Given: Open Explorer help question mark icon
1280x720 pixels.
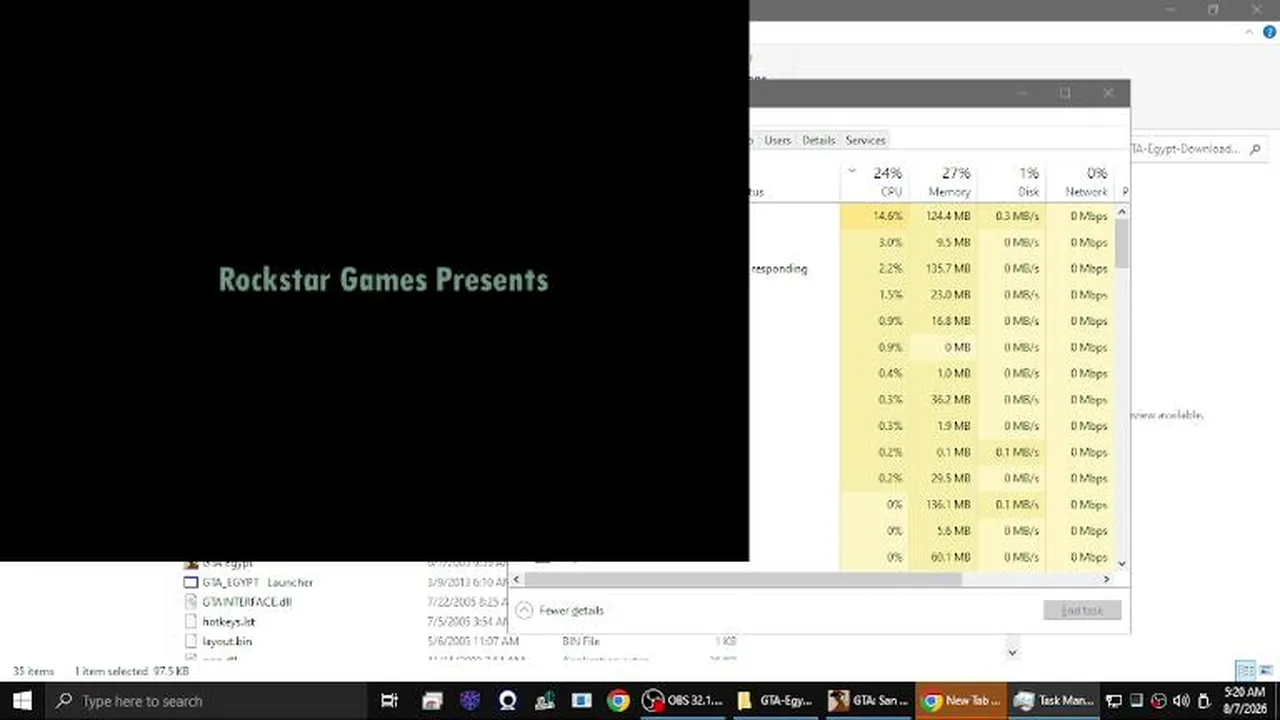Looking at the screenshot, I should [x=1269, y=32].
